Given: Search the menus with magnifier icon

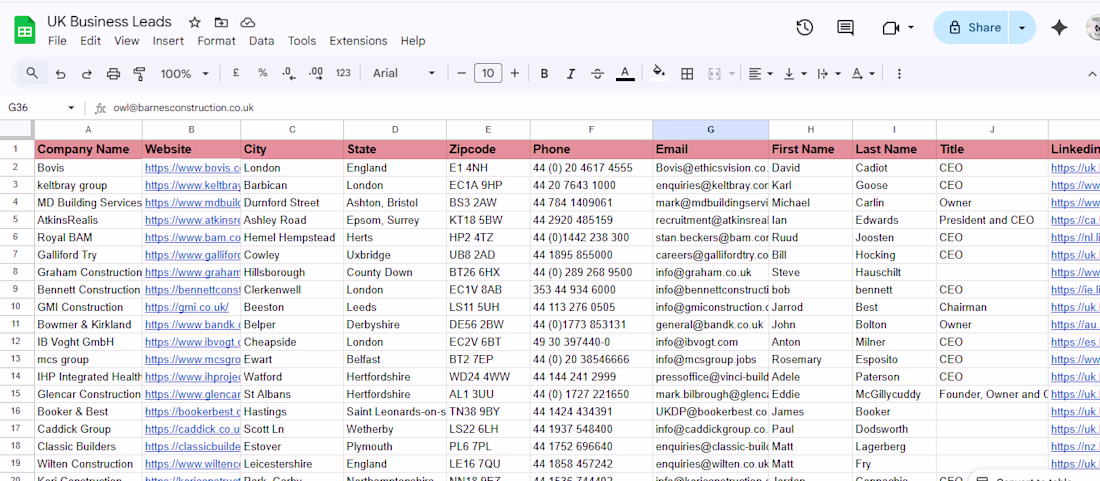Looking at the screenshot, I should coord(32,73).
